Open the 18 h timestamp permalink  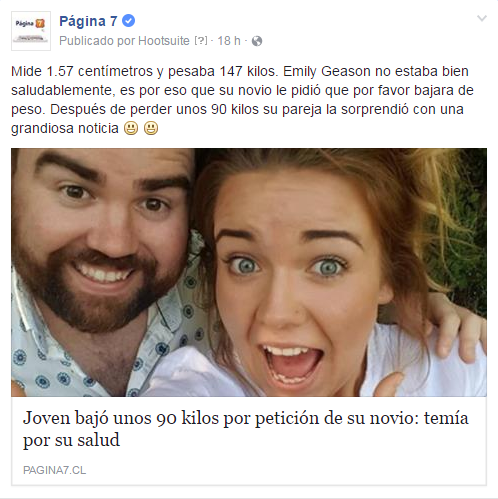point(229,41)
